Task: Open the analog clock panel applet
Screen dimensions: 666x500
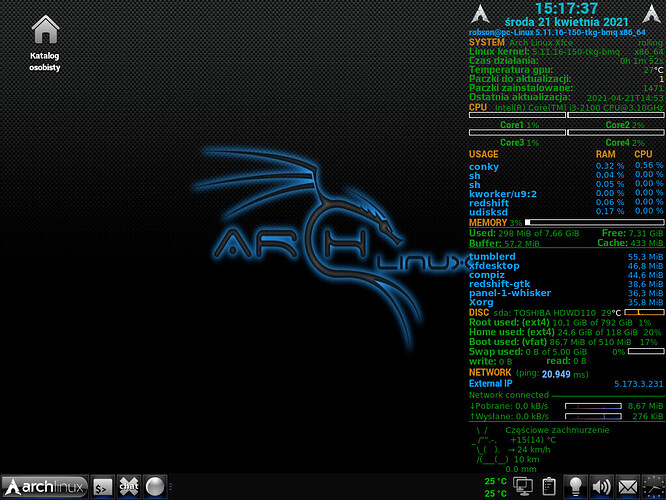Action: [x=654, y=486]
